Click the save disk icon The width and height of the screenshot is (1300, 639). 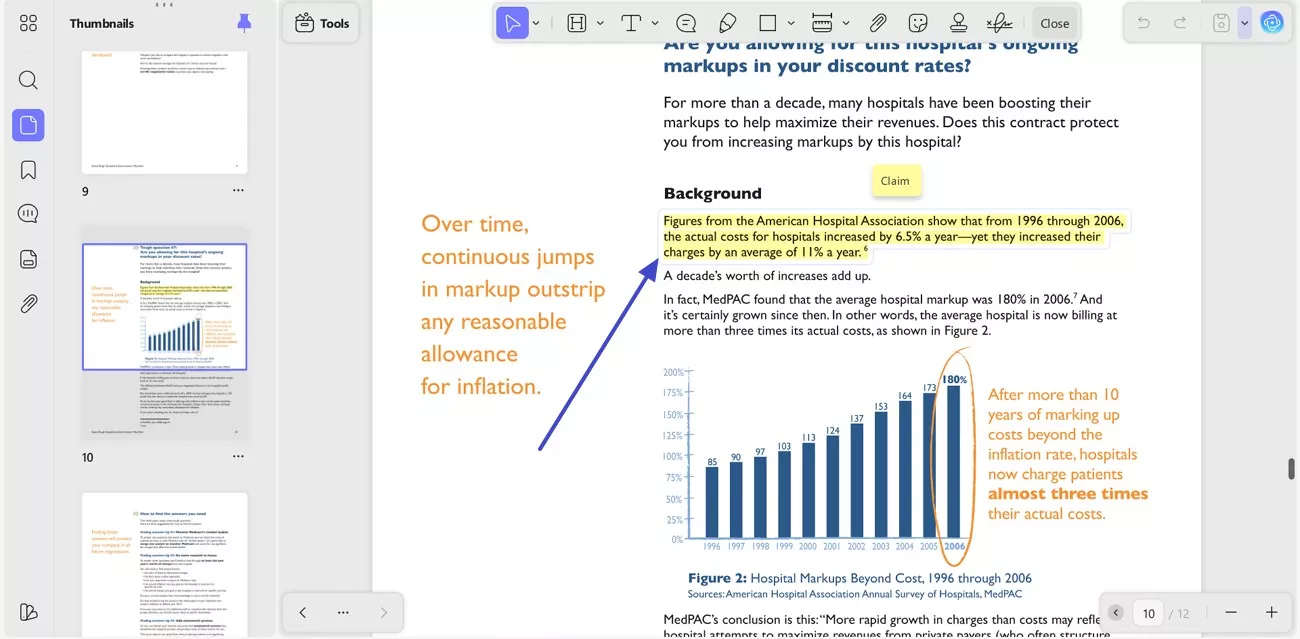point(1221,23)
